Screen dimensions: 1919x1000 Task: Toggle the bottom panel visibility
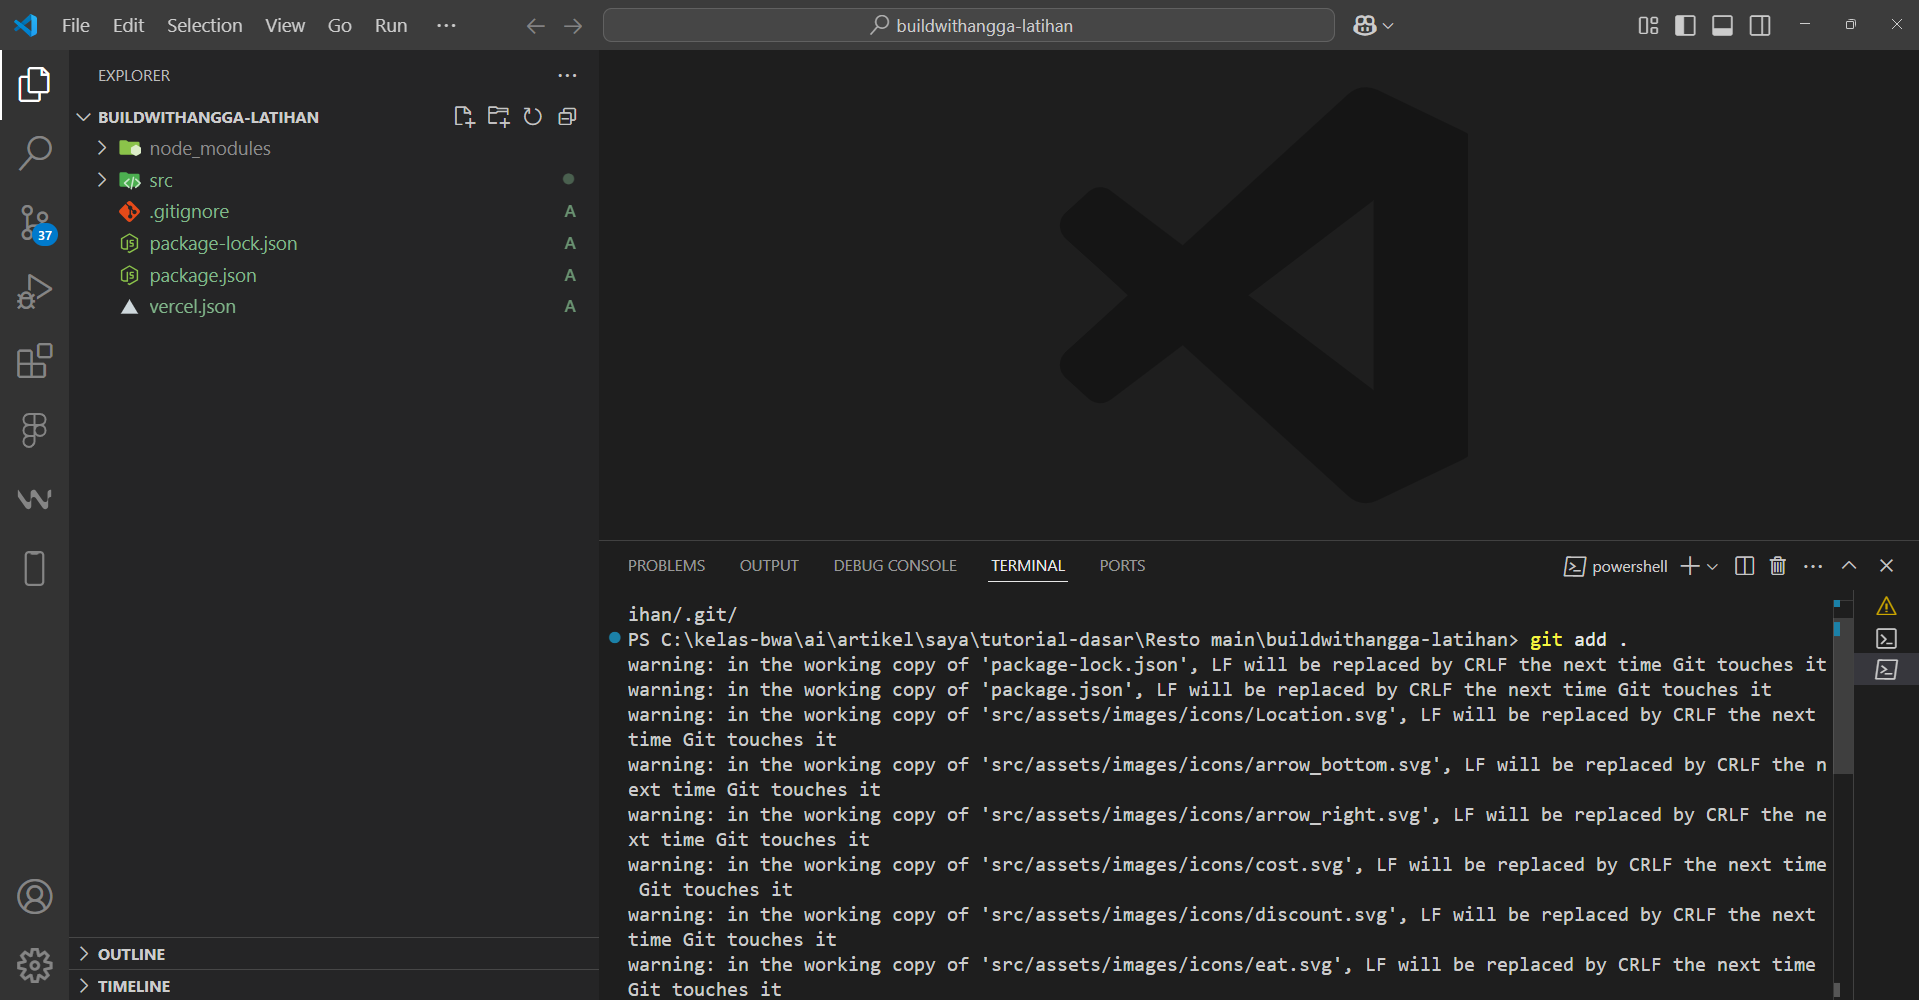(1722, 26)
